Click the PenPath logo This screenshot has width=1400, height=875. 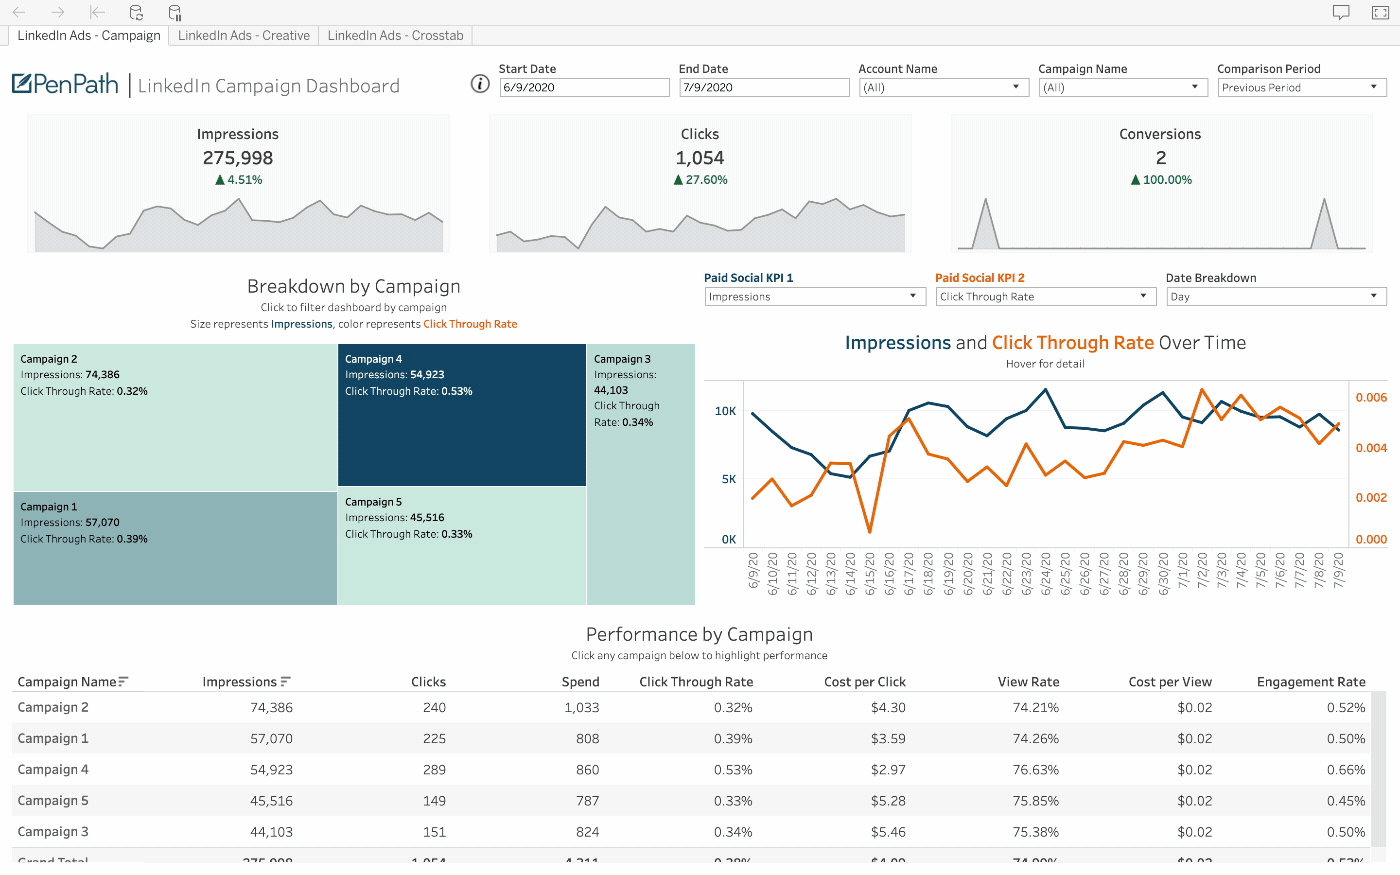point(66,84)
